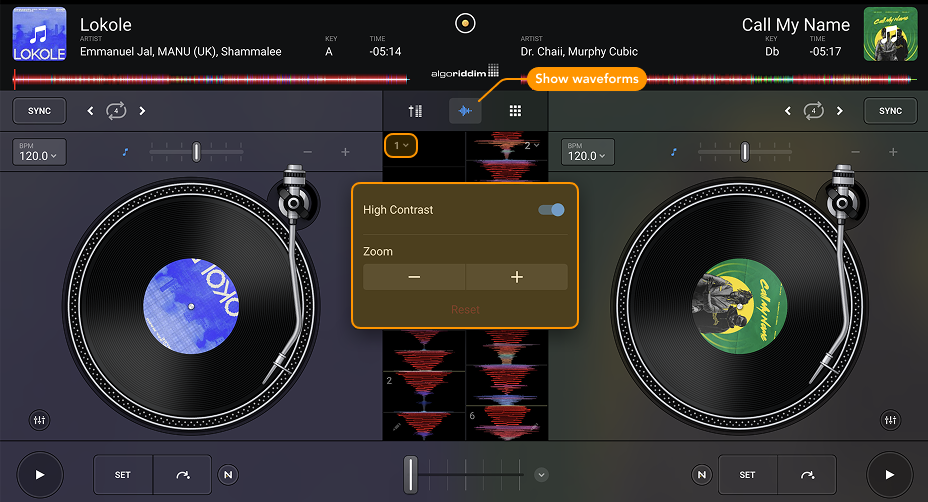
Task: Play the right deck
Action: click(890, 475)
